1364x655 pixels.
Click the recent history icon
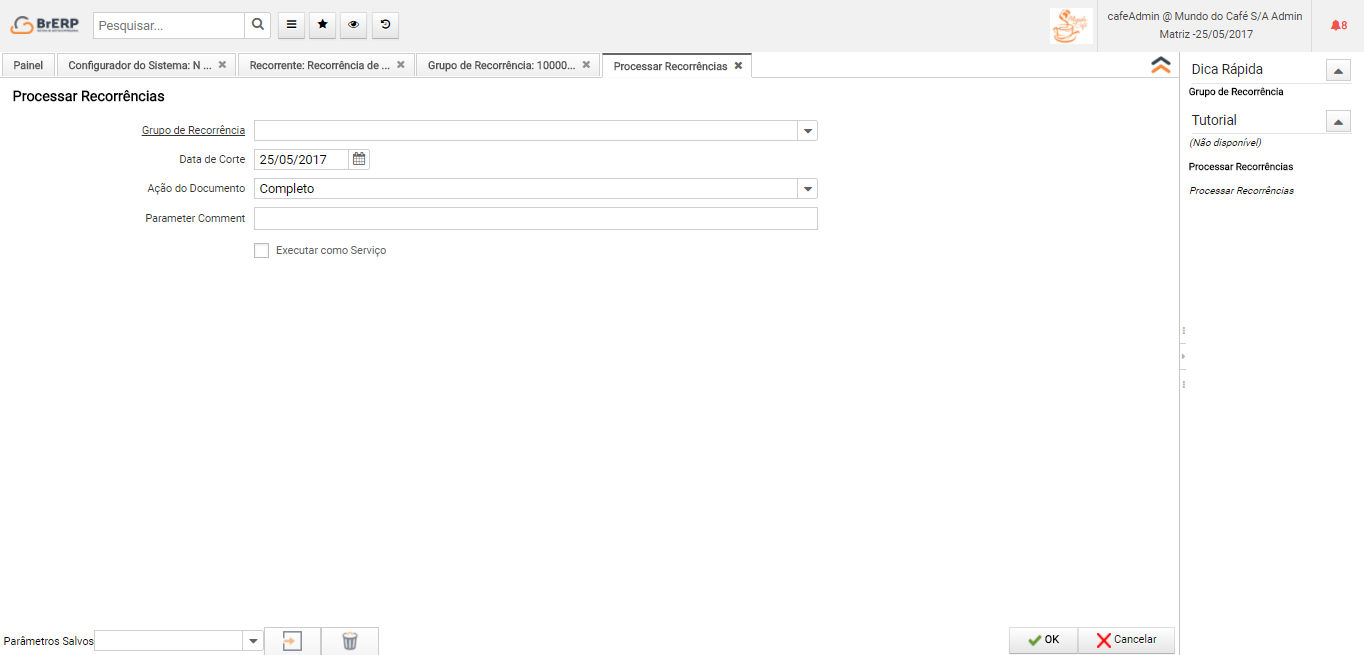click(x=385, y=25)
